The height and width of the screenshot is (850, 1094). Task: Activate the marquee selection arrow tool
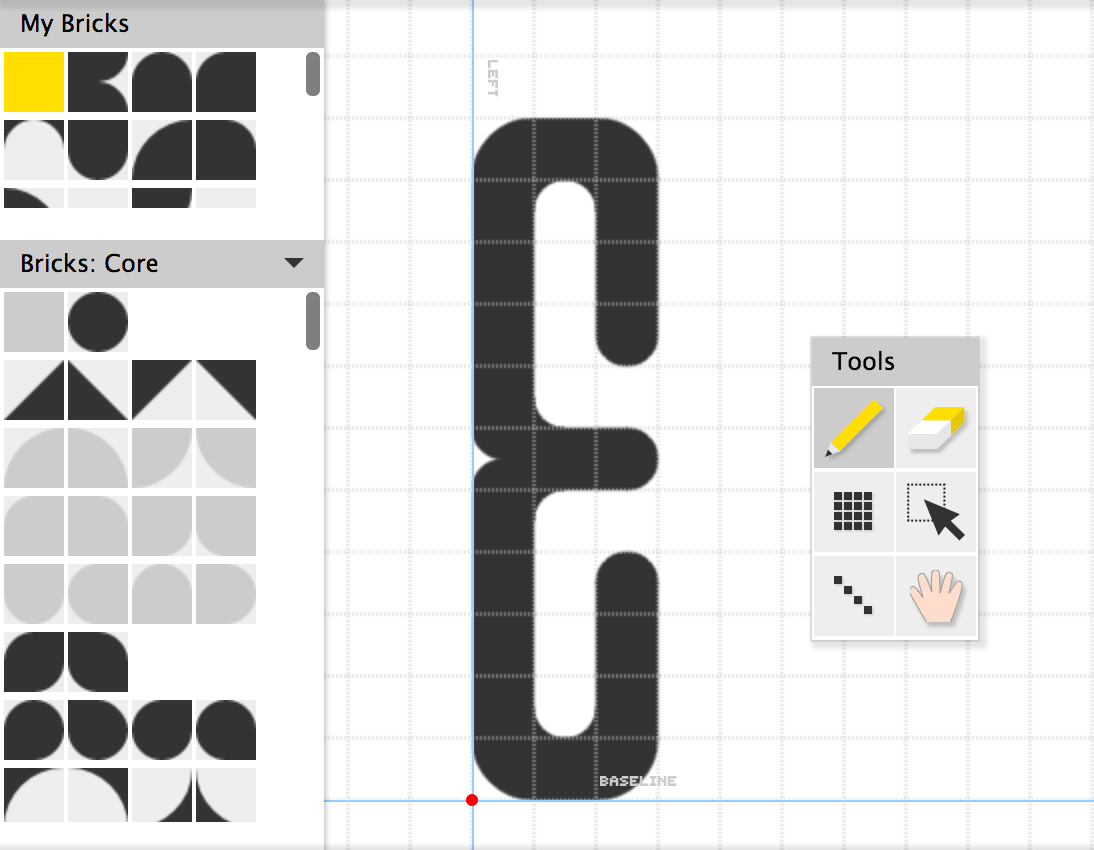pos(936,511)
